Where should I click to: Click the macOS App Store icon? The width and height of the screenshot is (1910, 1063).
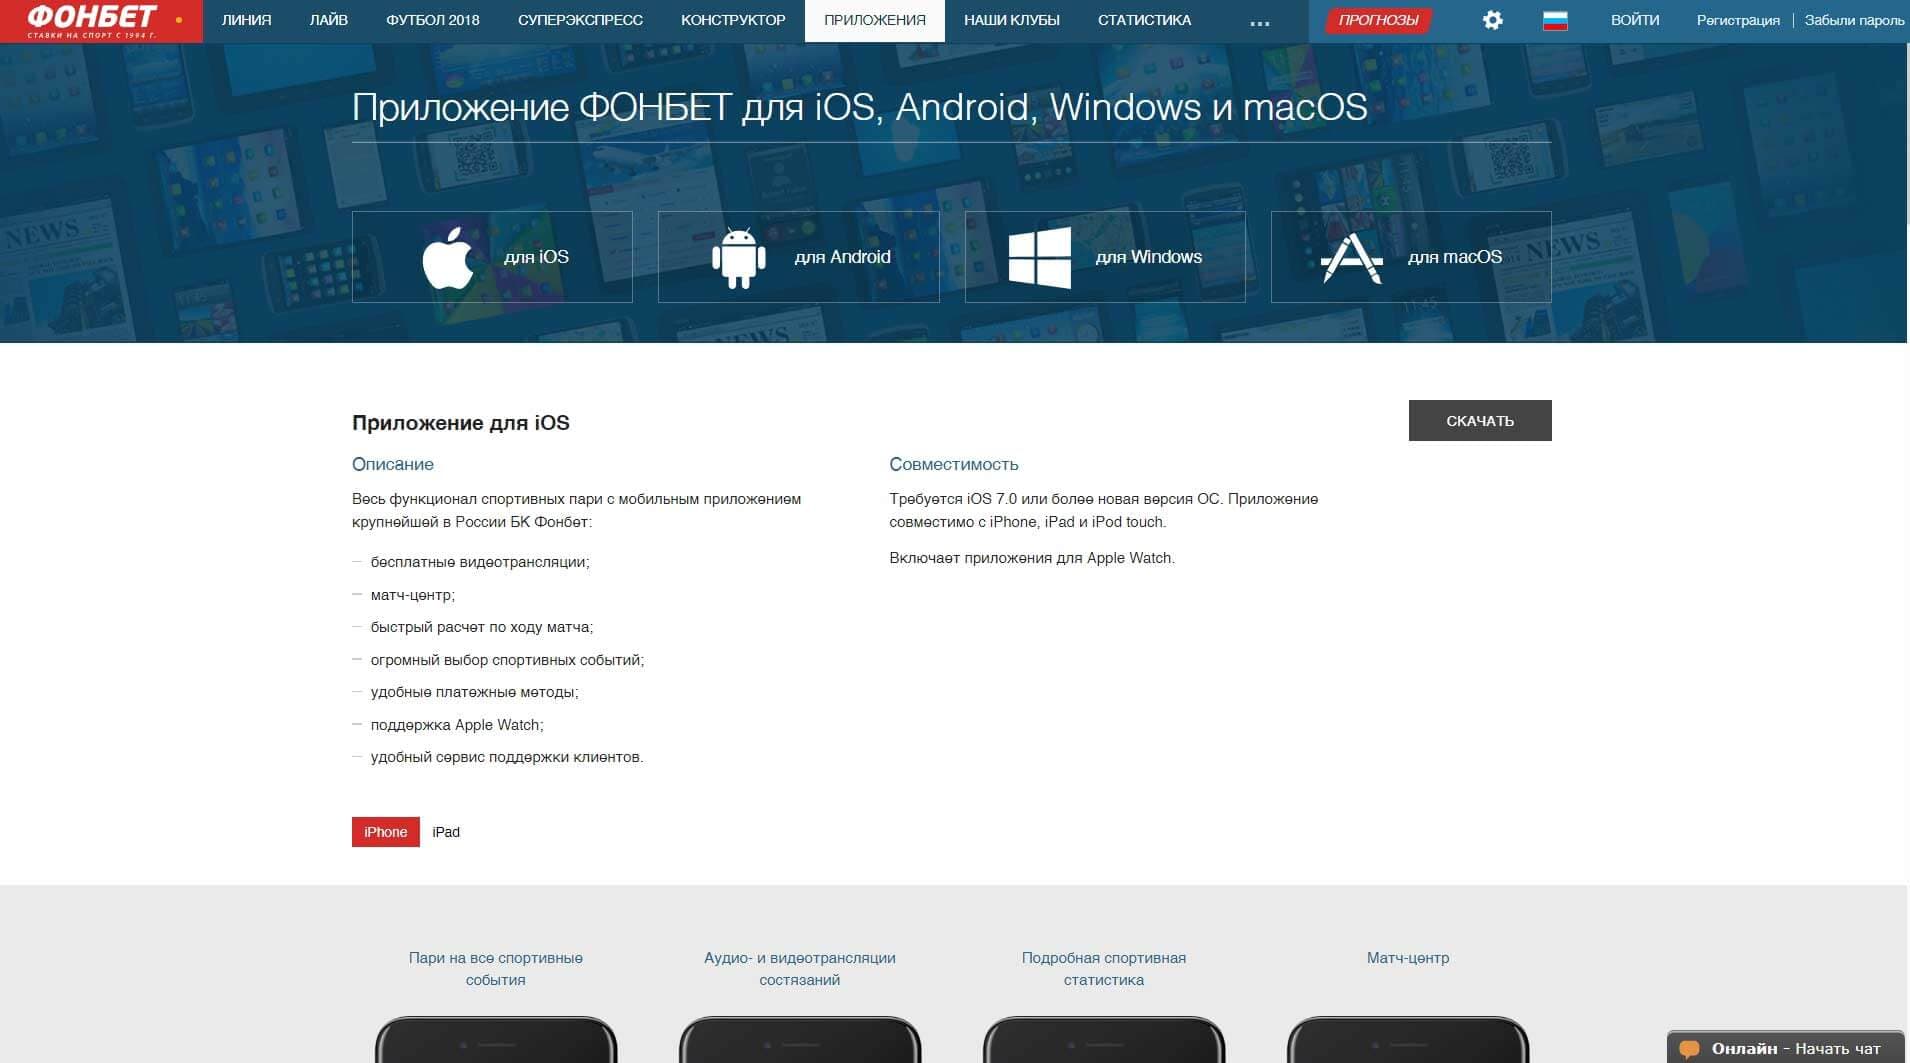1351,258
